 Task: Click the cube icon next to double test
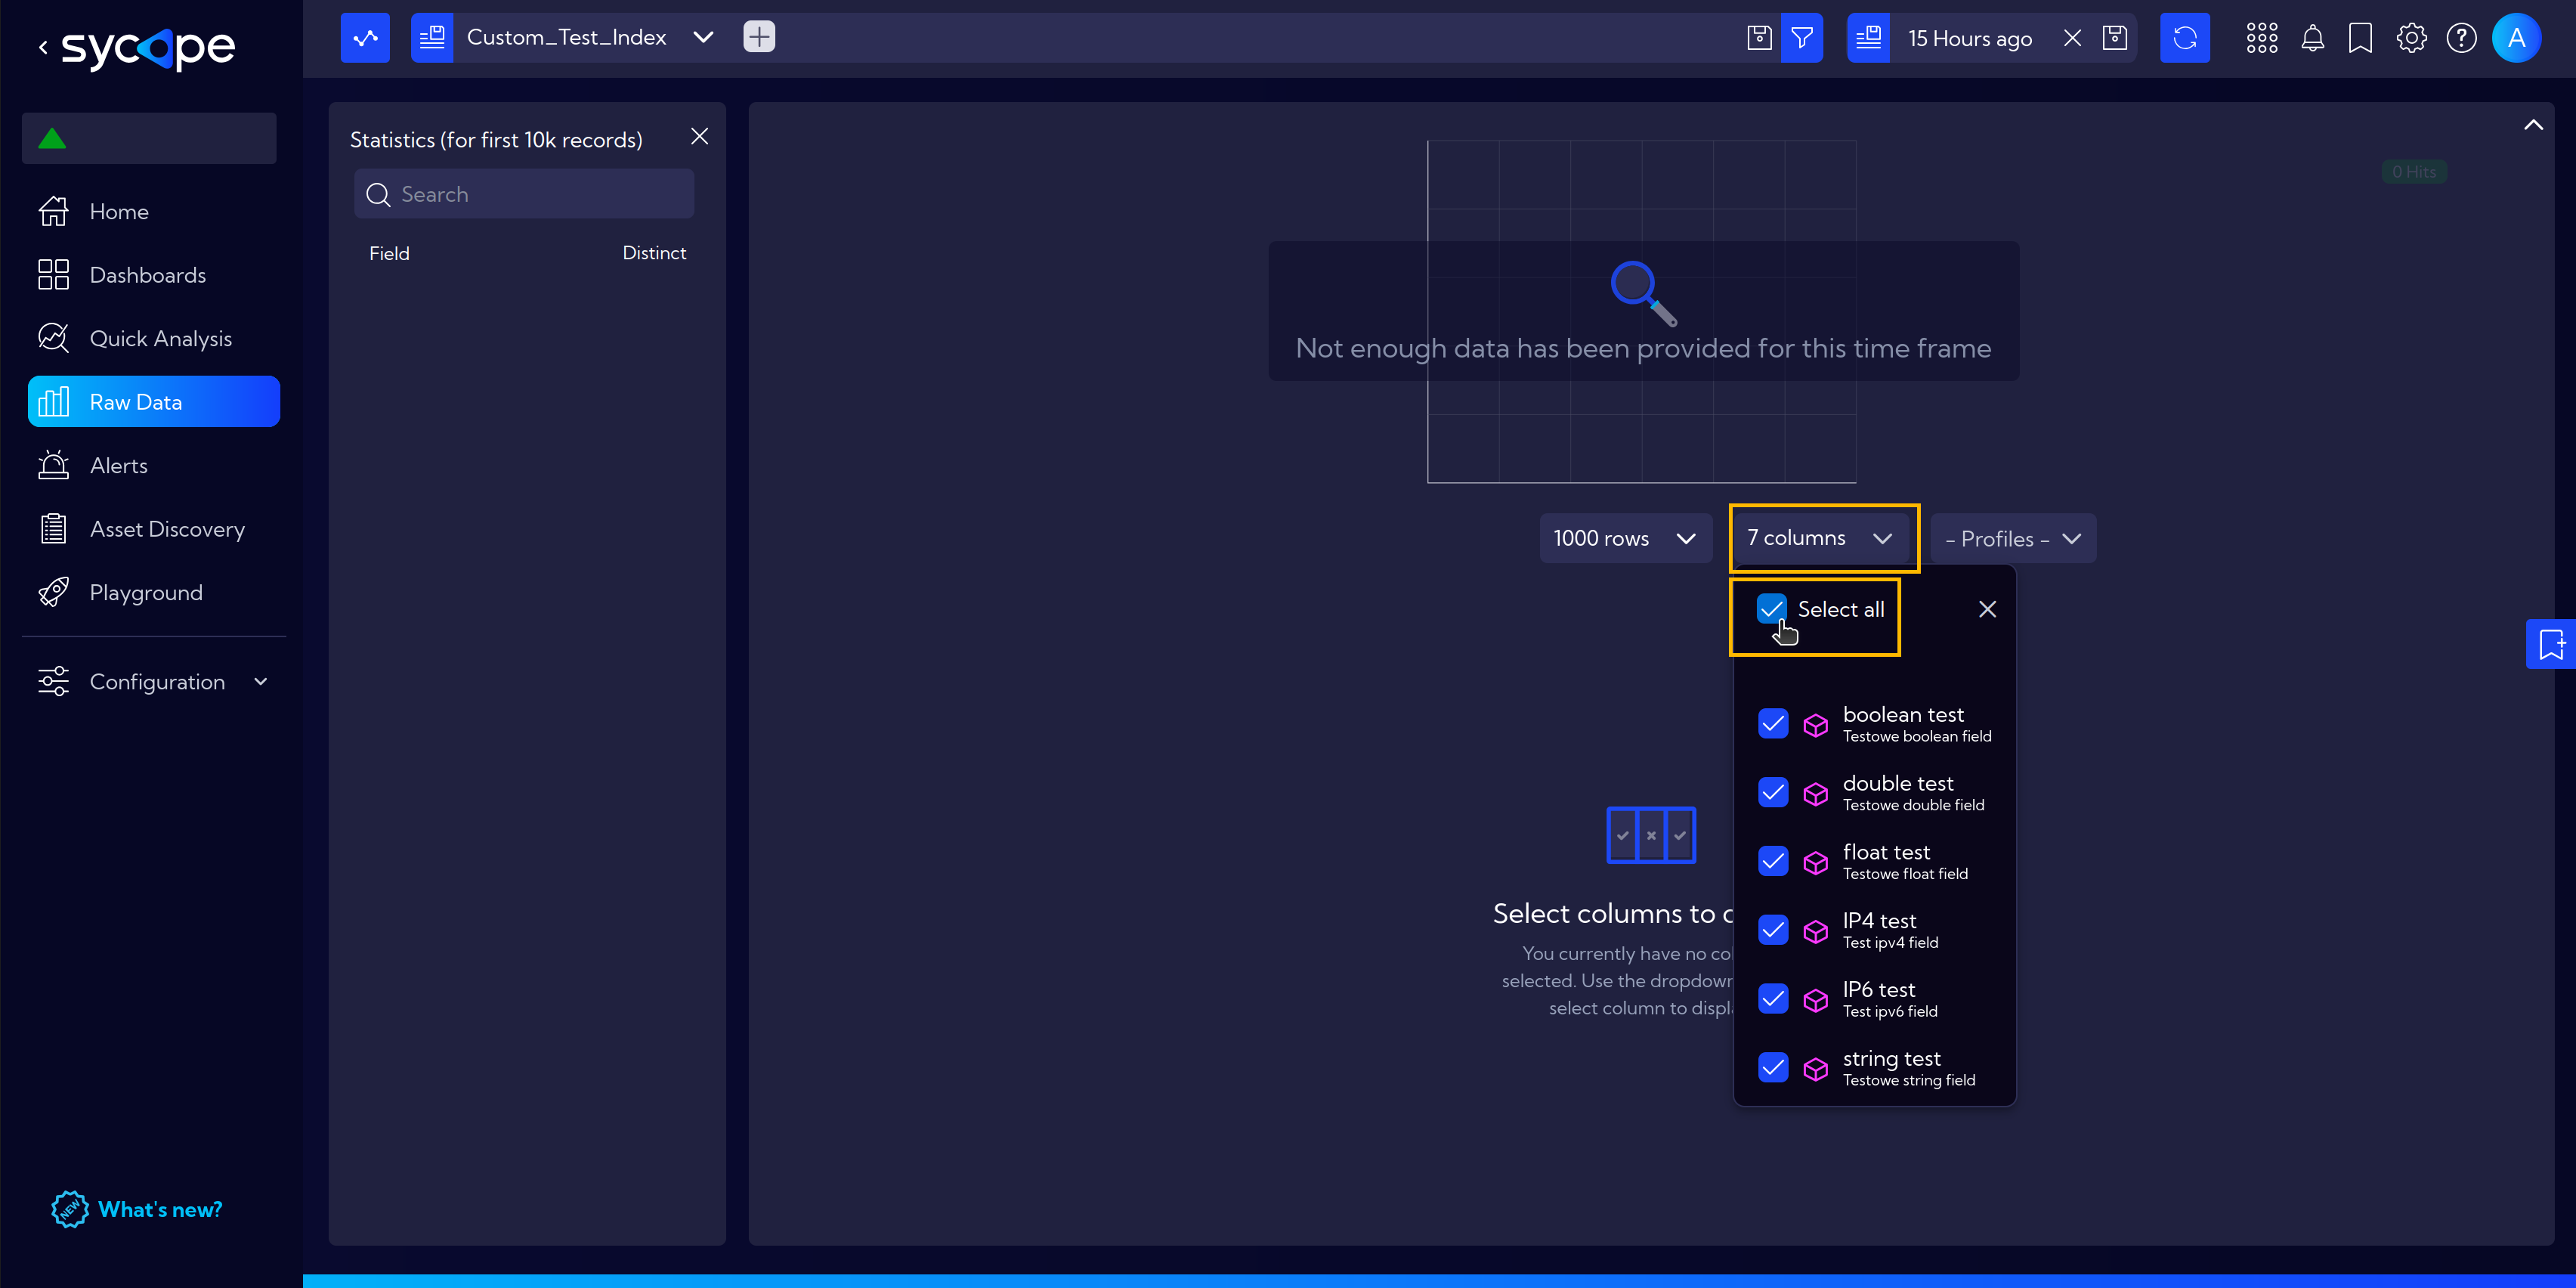[1815, 794]
